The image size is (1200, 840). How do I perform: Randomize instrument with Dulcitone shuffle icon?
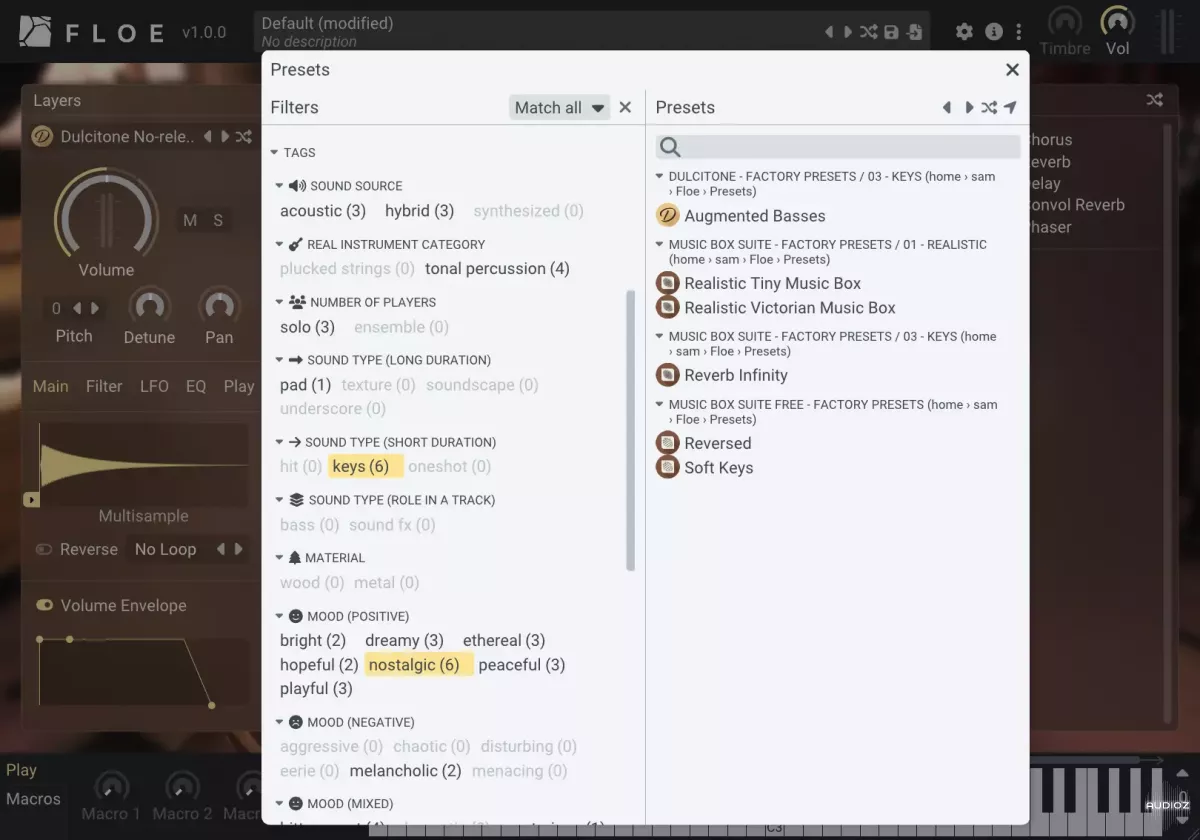243,137
